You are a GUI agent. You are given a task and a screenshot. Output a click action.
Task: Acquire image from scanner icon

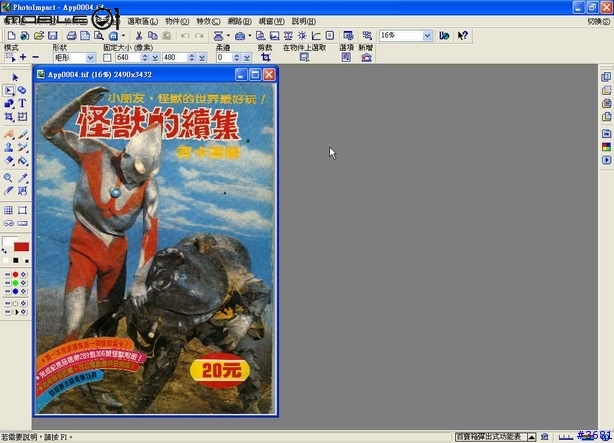[x=218, y=36]
